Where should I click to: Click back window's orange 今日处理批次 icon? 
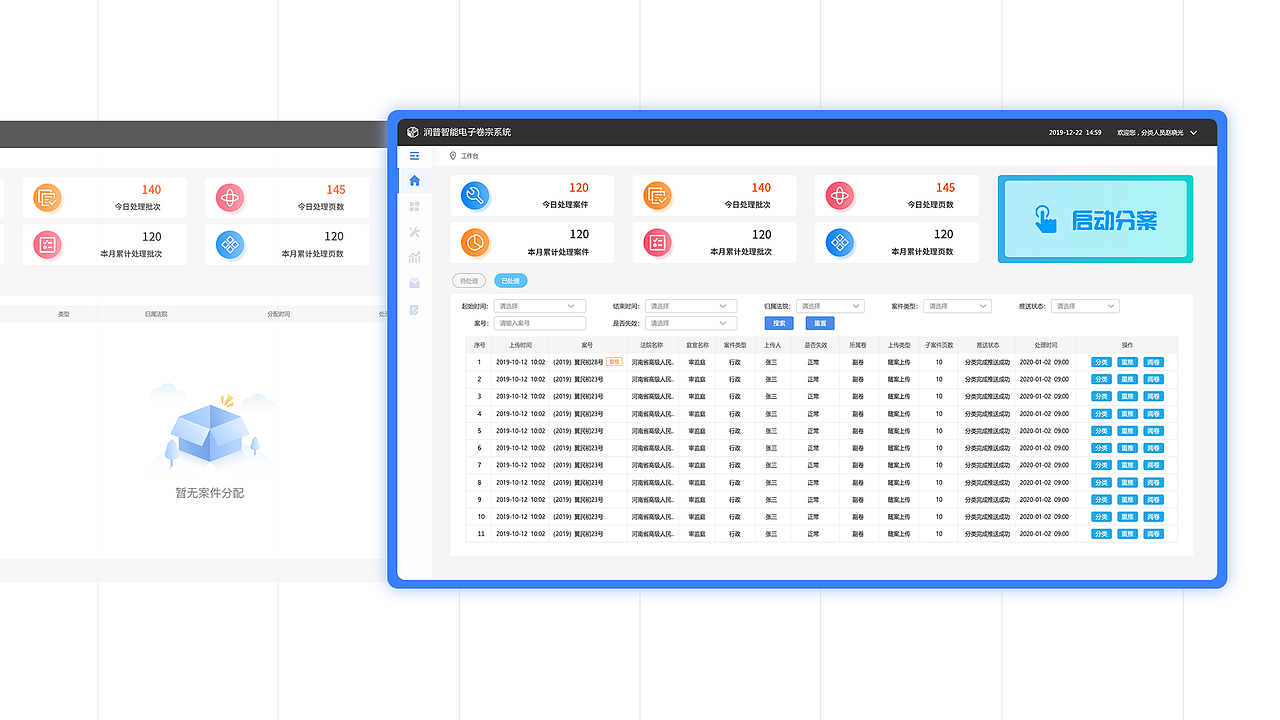coord(47,198)
